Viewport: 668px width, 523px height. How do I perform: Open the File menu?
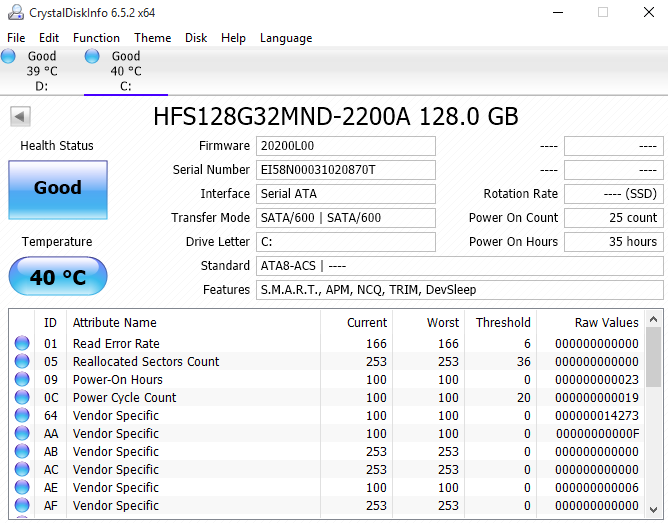[x=16, y=38]
